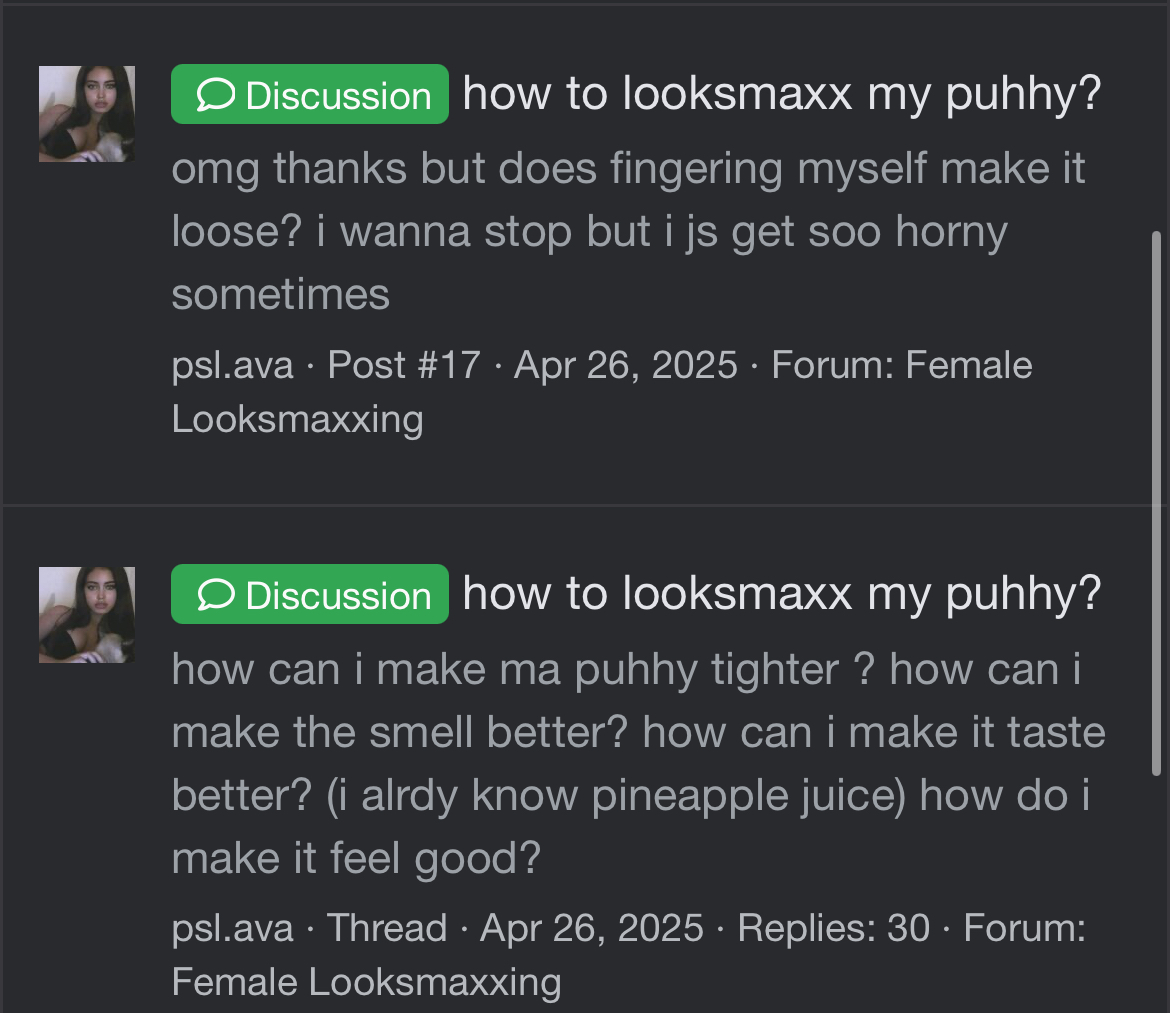The image size is (1170, 1013).
Task: Click the speech bubble icon in the first Discussion badge
Action: click(x=215, y=95)
